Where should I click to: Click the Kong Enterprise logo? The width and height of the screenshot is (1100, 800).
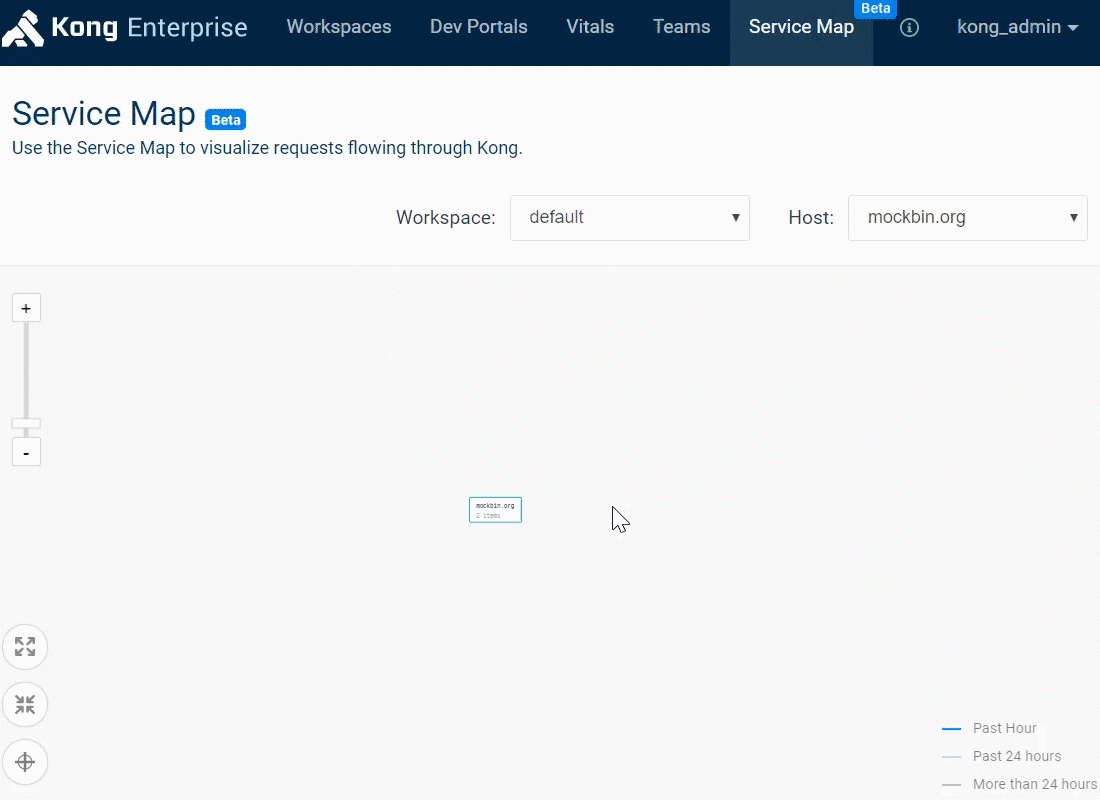tap(125, 28)
